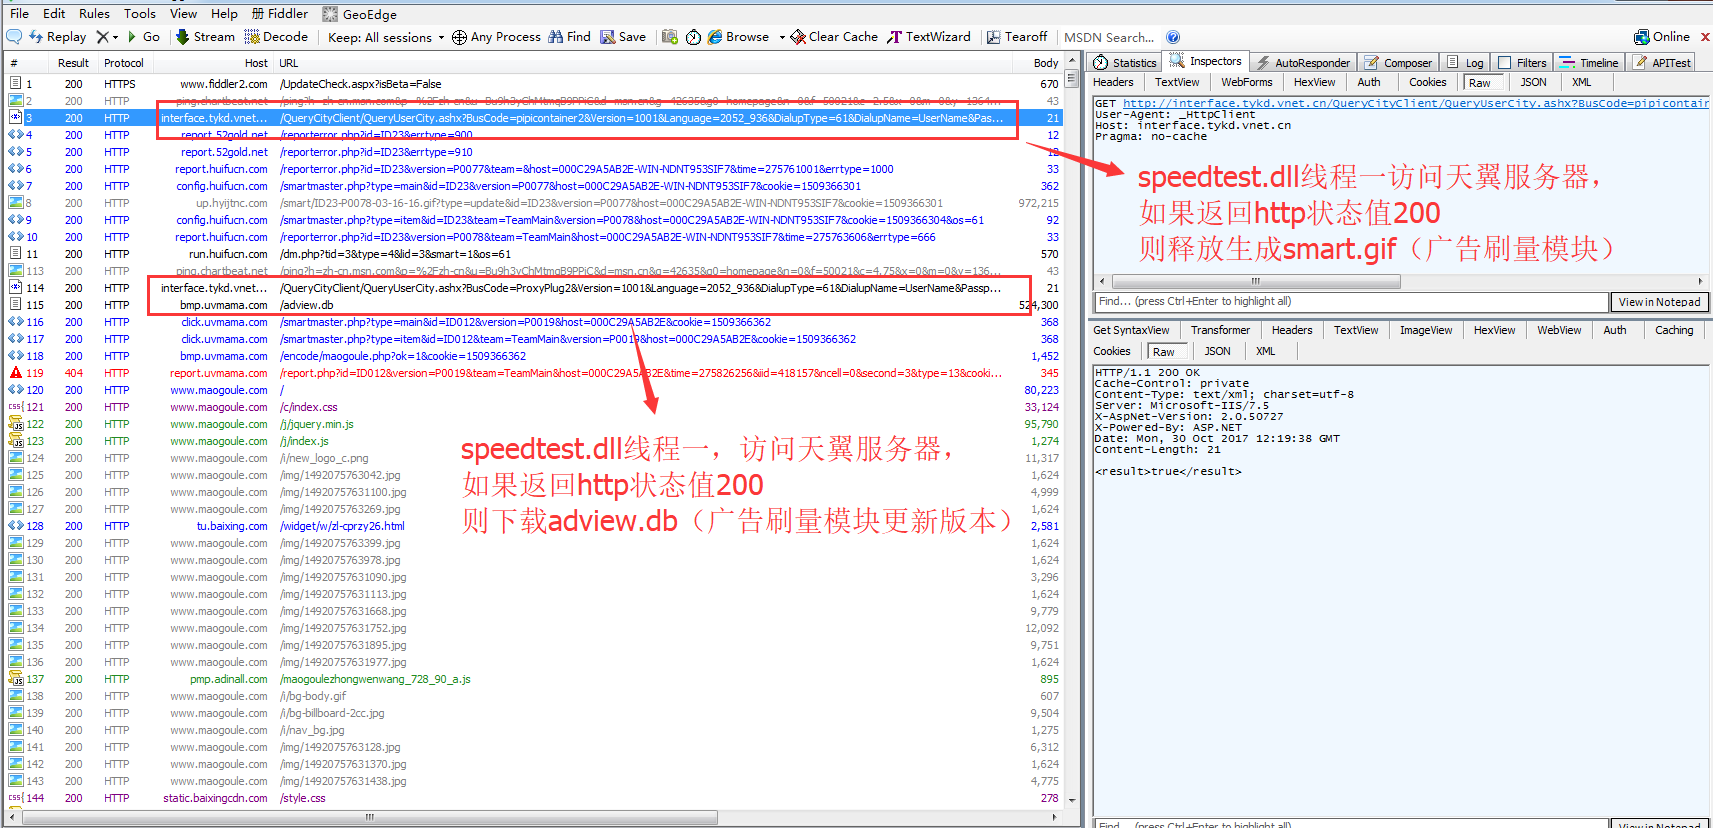The width and height of the screenshot is (1713, 828).
Task: Open the Tools menu
Action: point(139,13)
